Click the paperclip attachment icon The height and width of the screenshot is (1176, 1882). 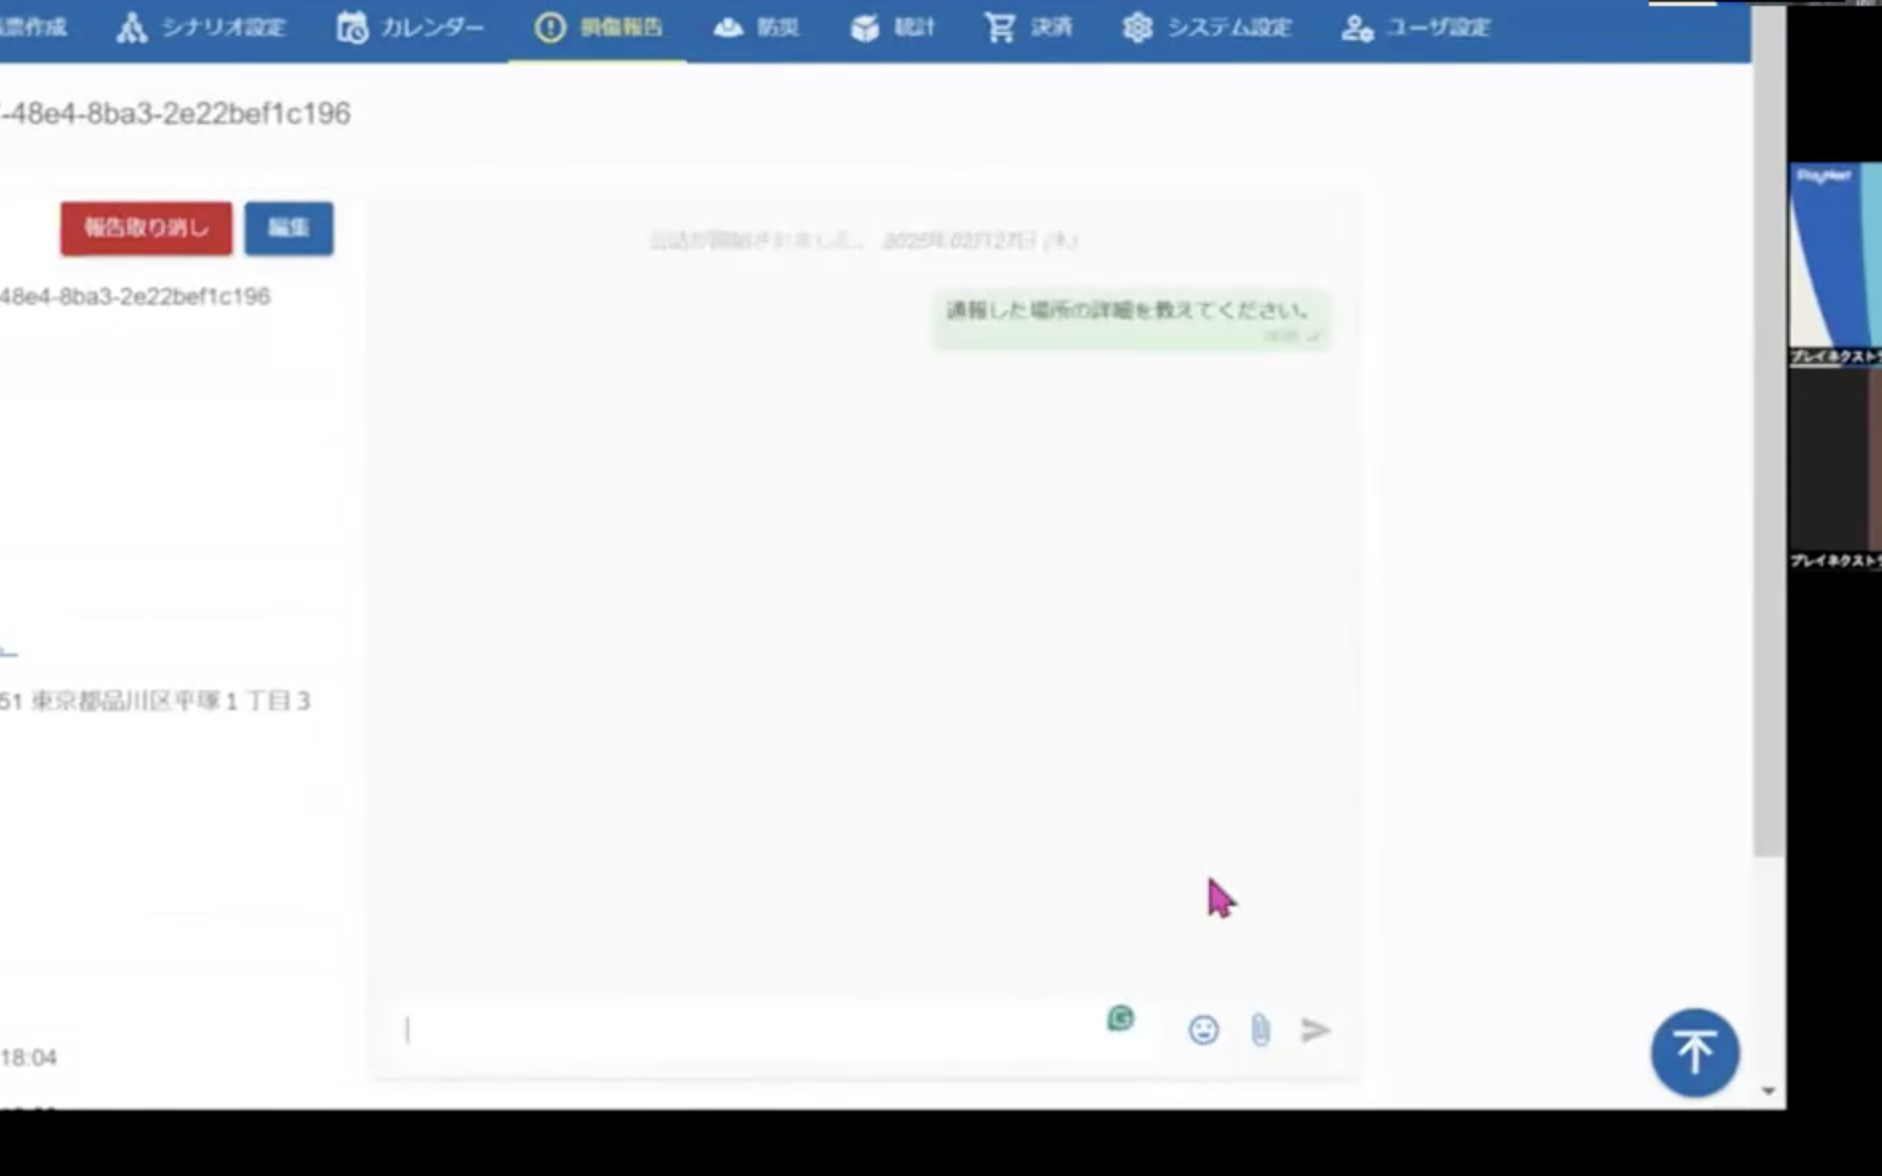(1261, 1030)
